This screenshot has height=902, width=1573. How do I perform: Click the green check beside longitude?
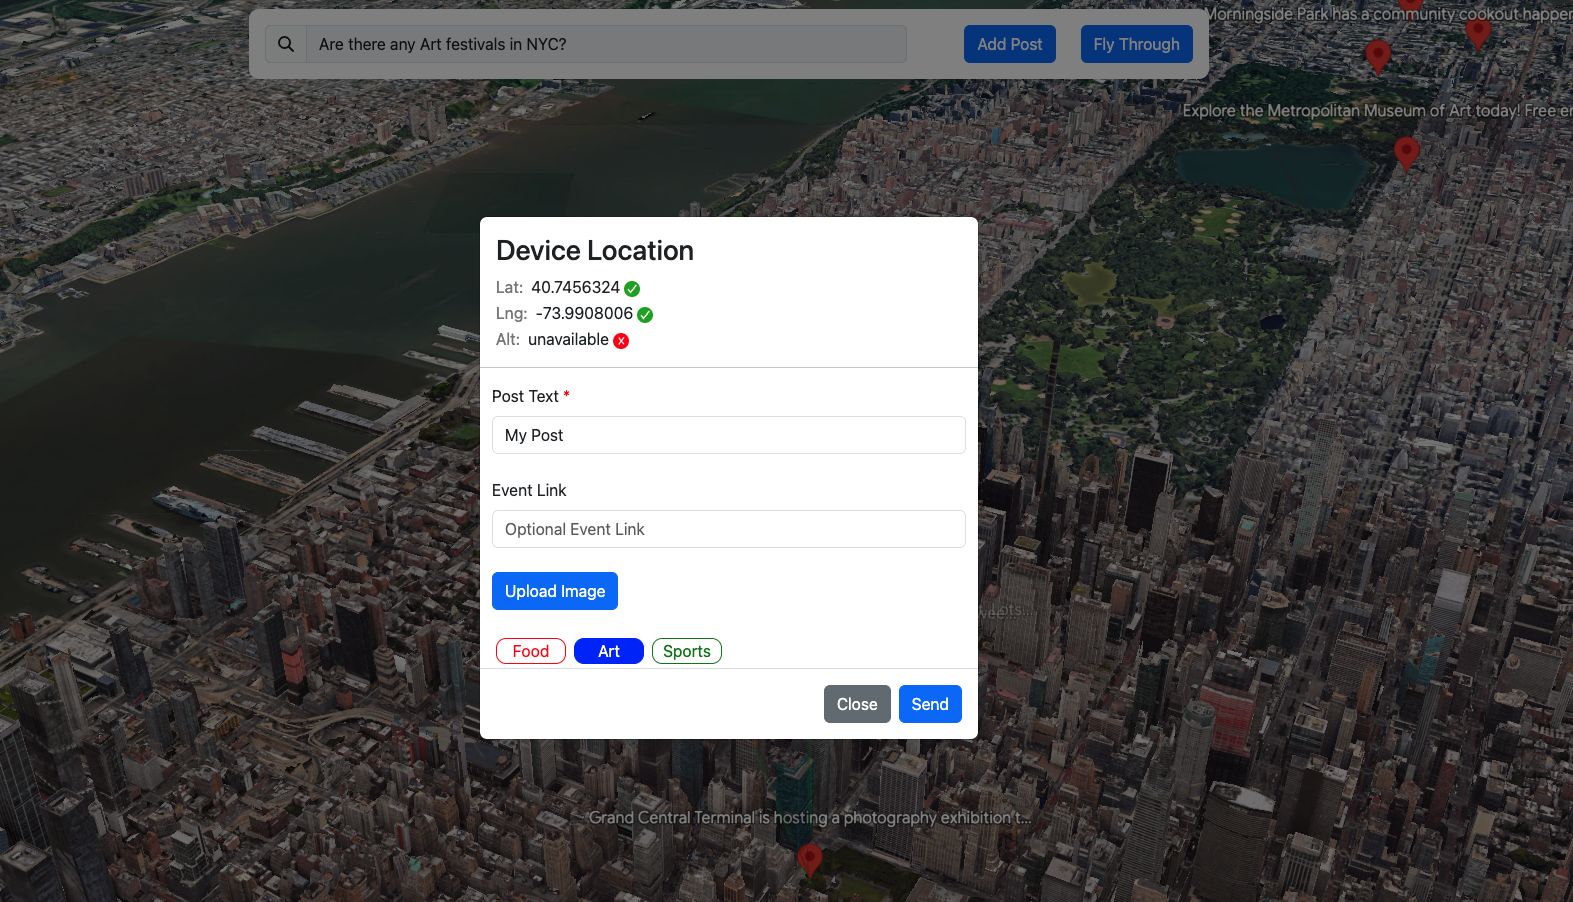(x=645, y=315)
